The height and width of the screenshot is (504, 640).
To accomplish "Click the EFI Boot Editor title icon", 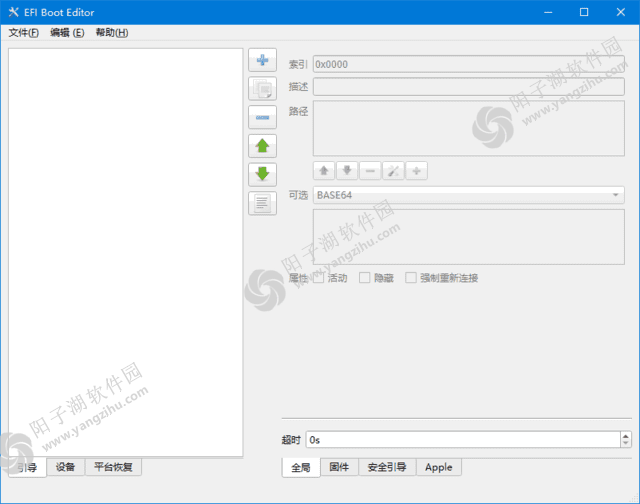I will tap(13, 12).
